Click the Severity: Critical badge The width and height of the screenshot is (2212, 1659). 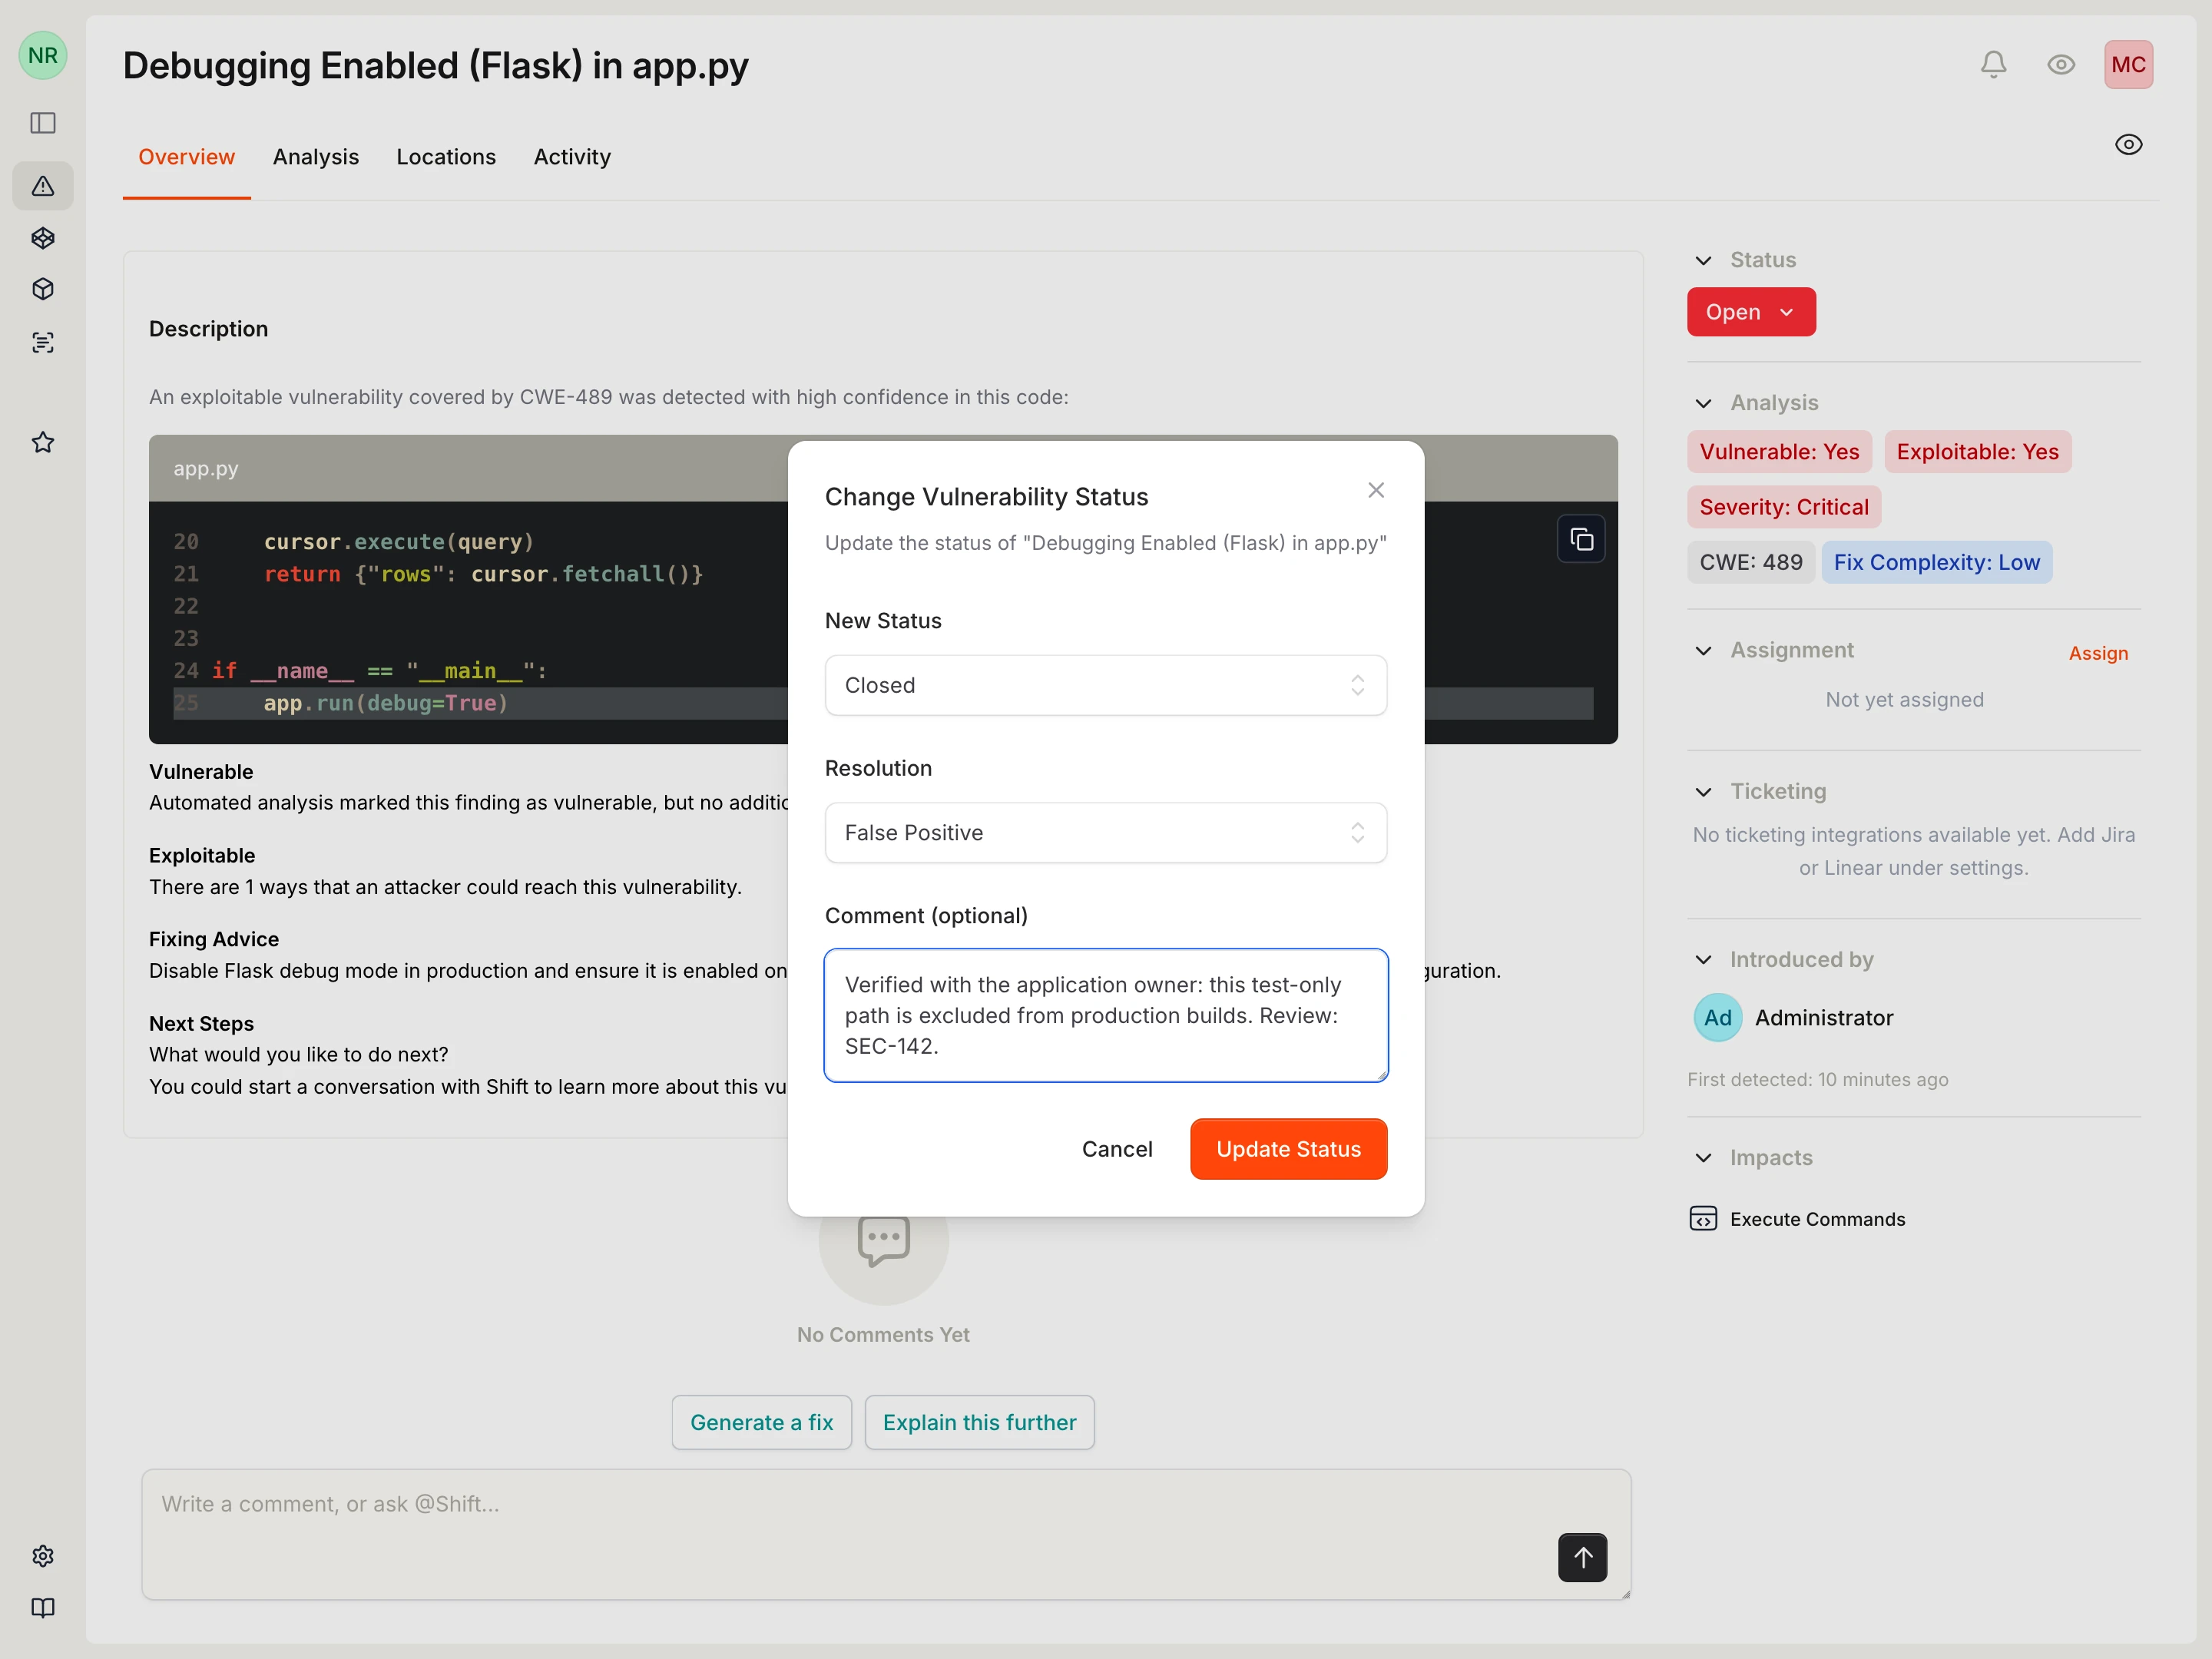(1784, 507)
